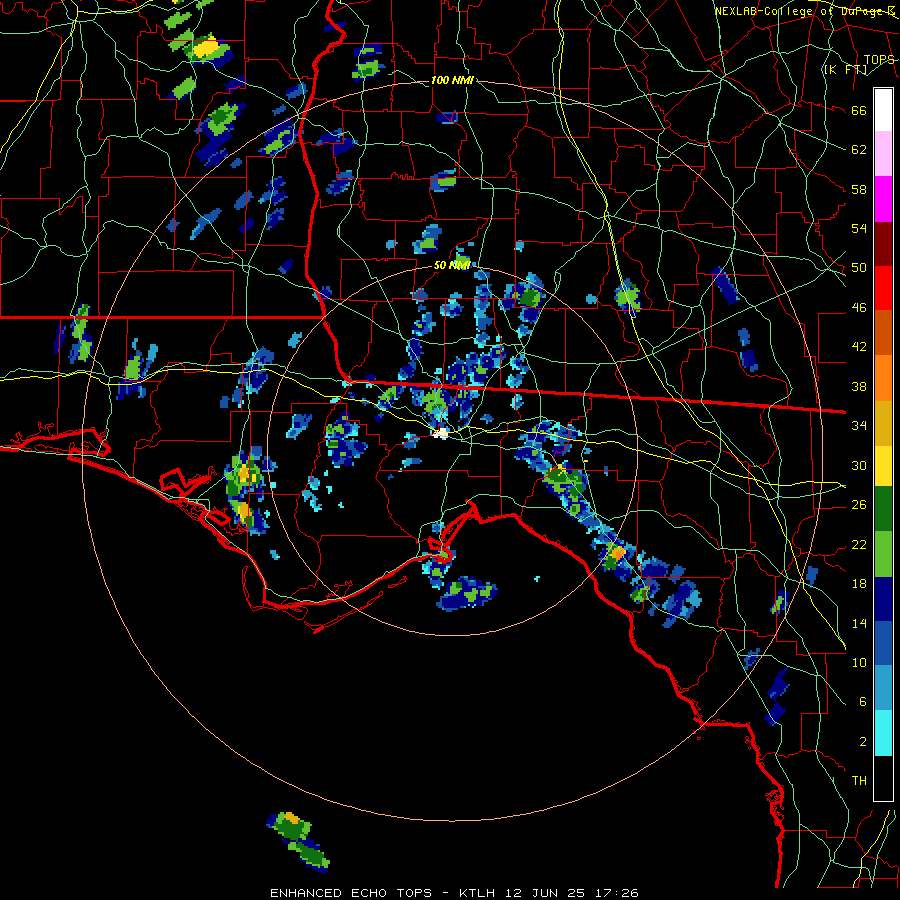Click the magenta legend swatch
Image resolution: width=900 pixels, height=900 pixels.
click(883, 199)
